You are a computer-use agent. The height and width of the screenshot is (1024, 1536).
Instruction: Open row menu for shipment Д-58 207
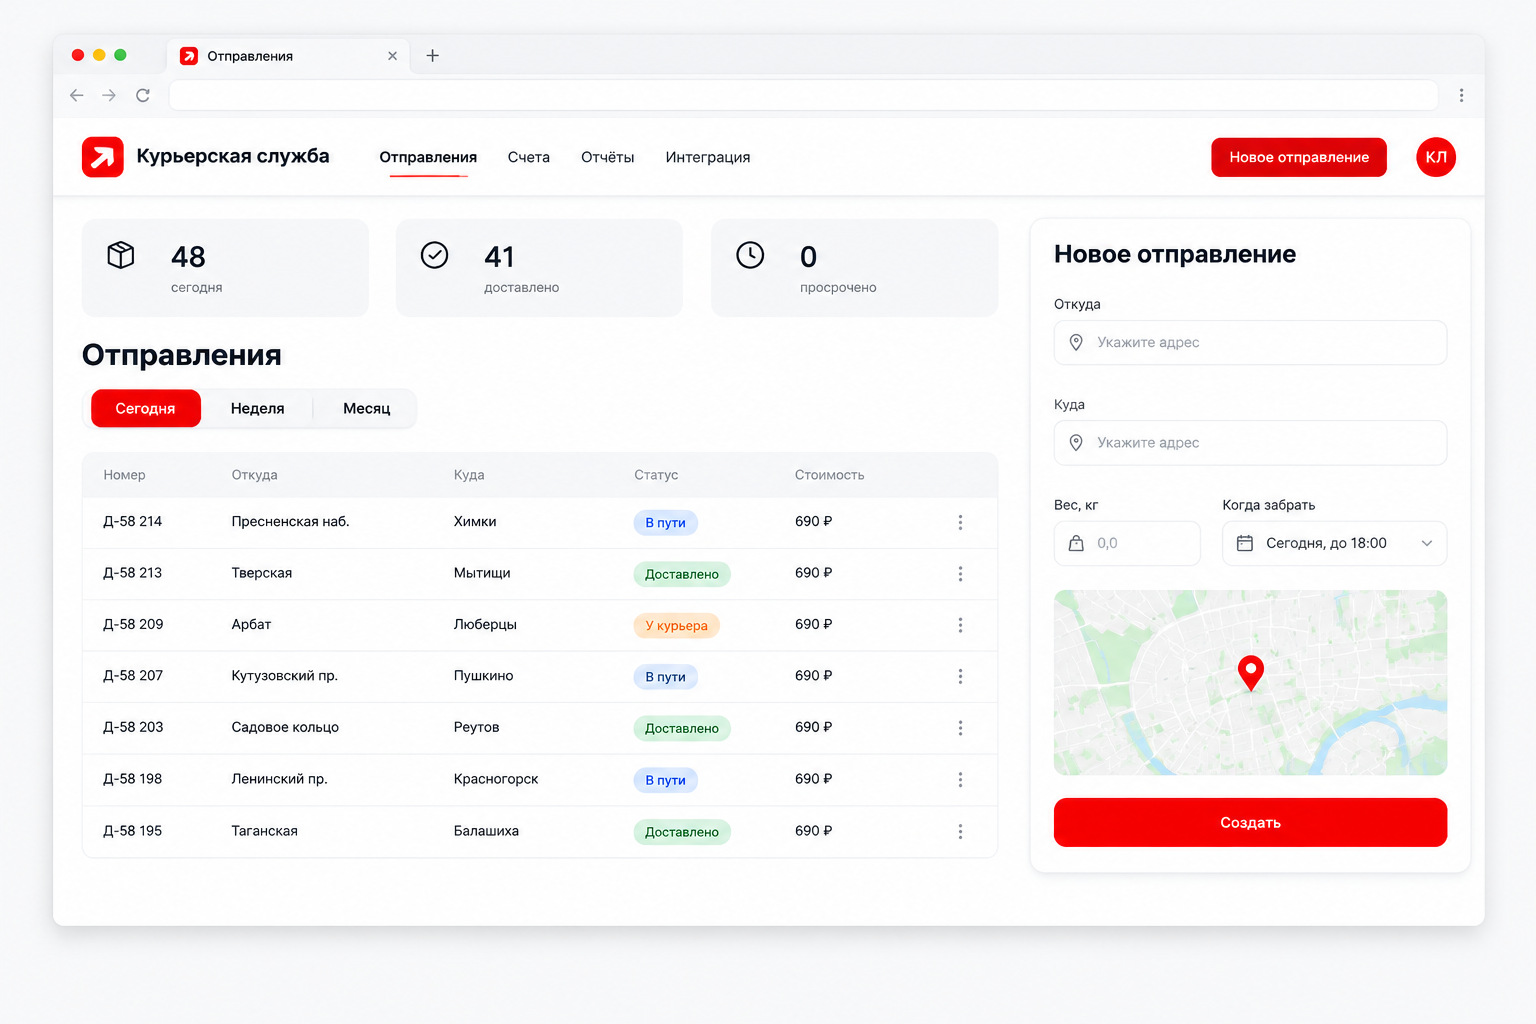pyautogui.click(x=960, y=677)
